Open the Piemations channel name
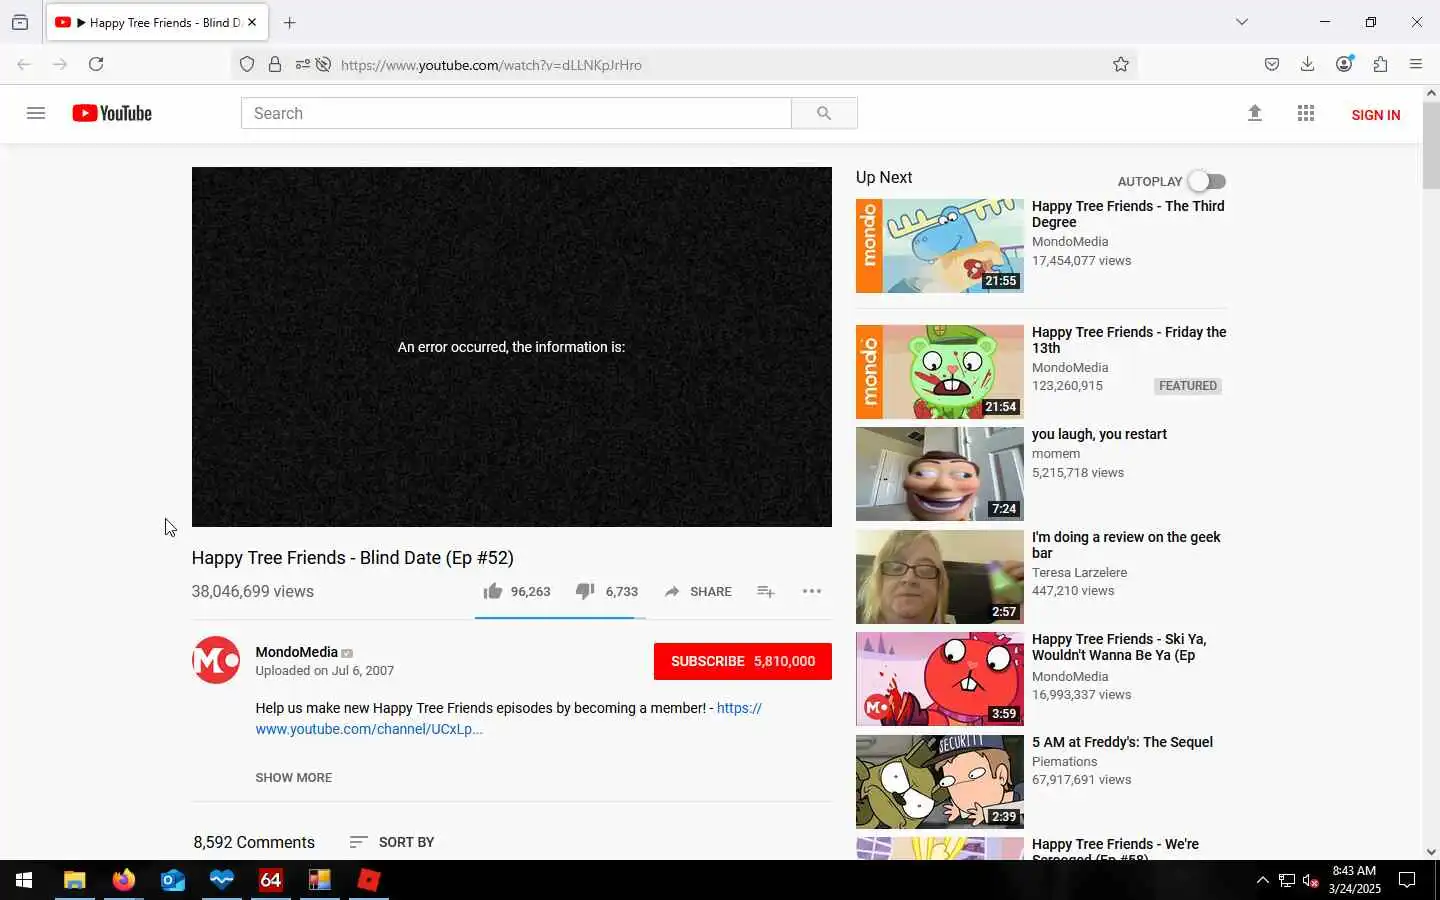The width and height of the screenshot is (1440, 900). (x=1064, y=762)
